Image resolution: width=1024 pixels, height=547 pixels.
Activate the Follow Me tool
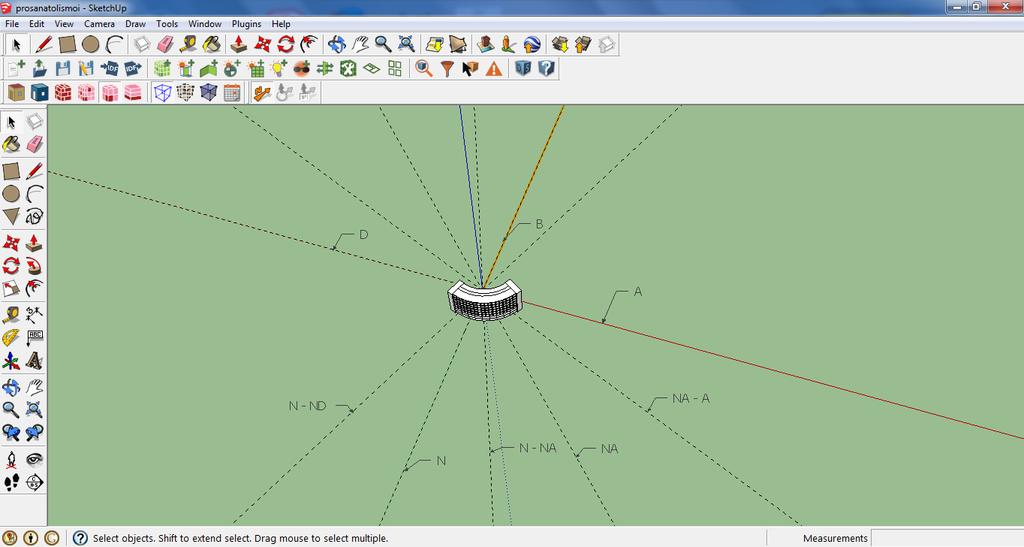34,266
